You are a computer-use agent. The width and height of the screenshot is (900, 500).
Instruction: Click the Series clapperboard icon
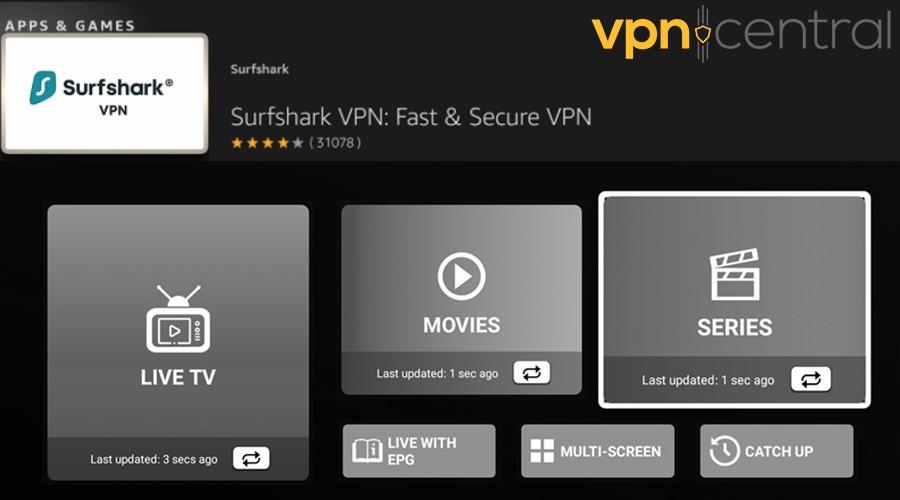[x=735, y=274]
